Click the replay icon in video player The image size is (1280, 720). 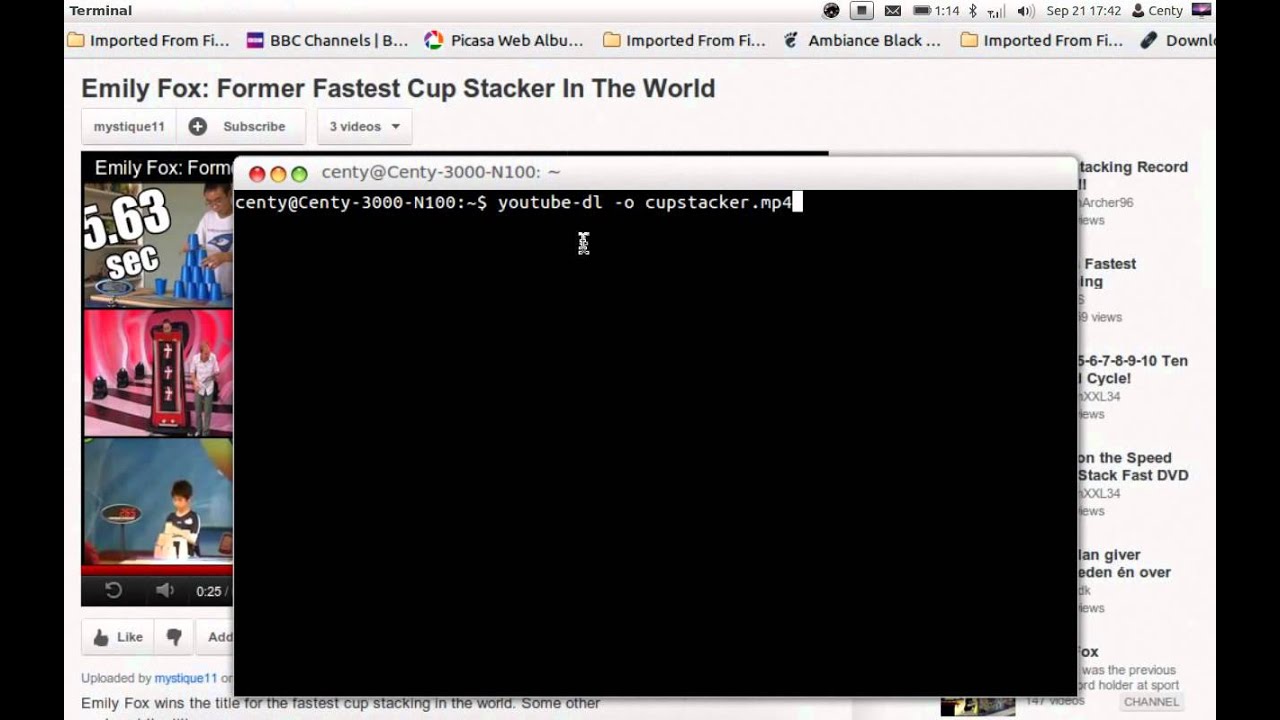point(113,591)
